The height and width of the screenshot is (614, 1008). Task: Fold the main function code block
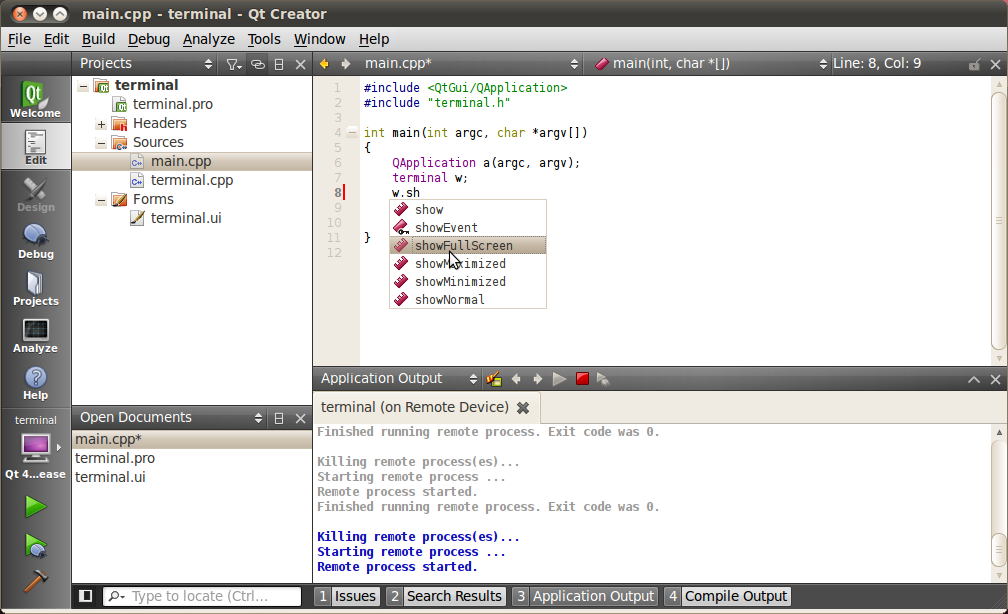[352, 133]
